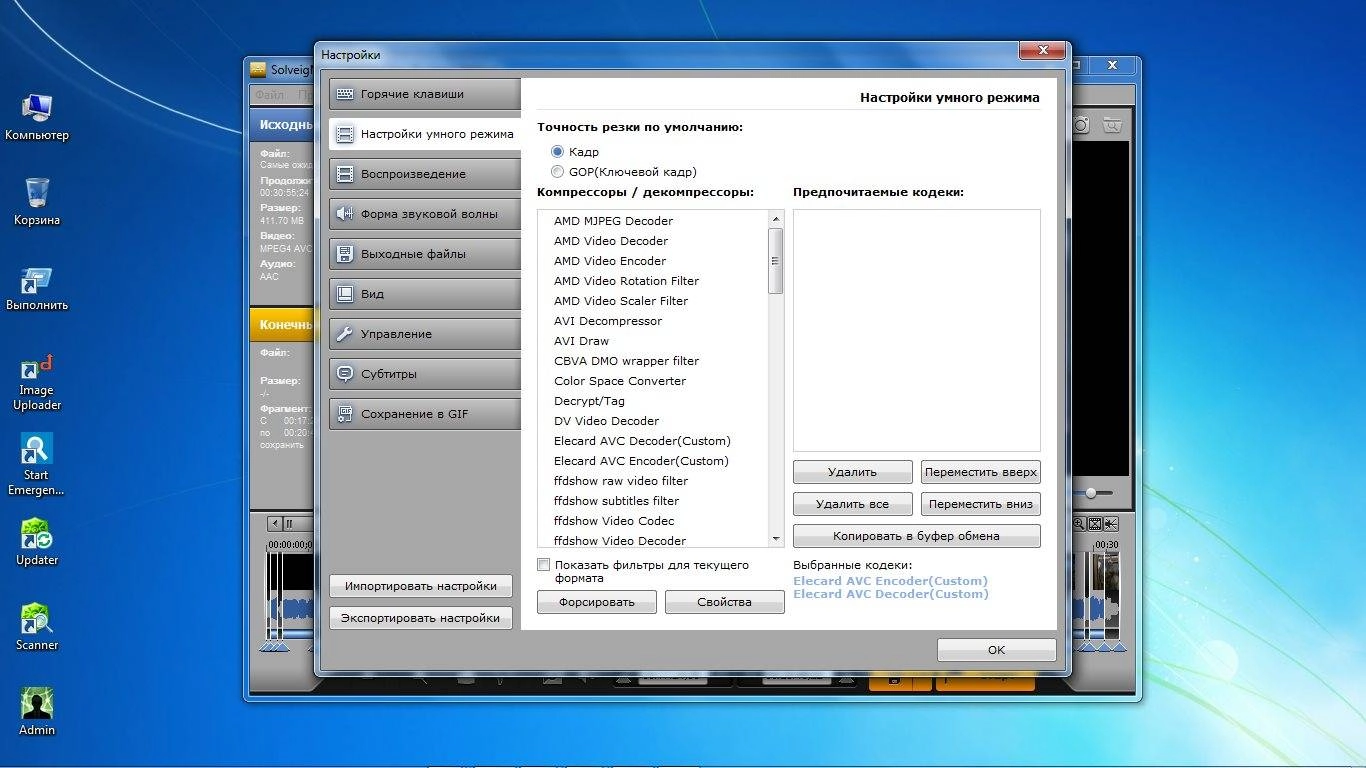Click the codec list scrollbar thumb
Viewport: 1366px width, 768px height.
775,261
